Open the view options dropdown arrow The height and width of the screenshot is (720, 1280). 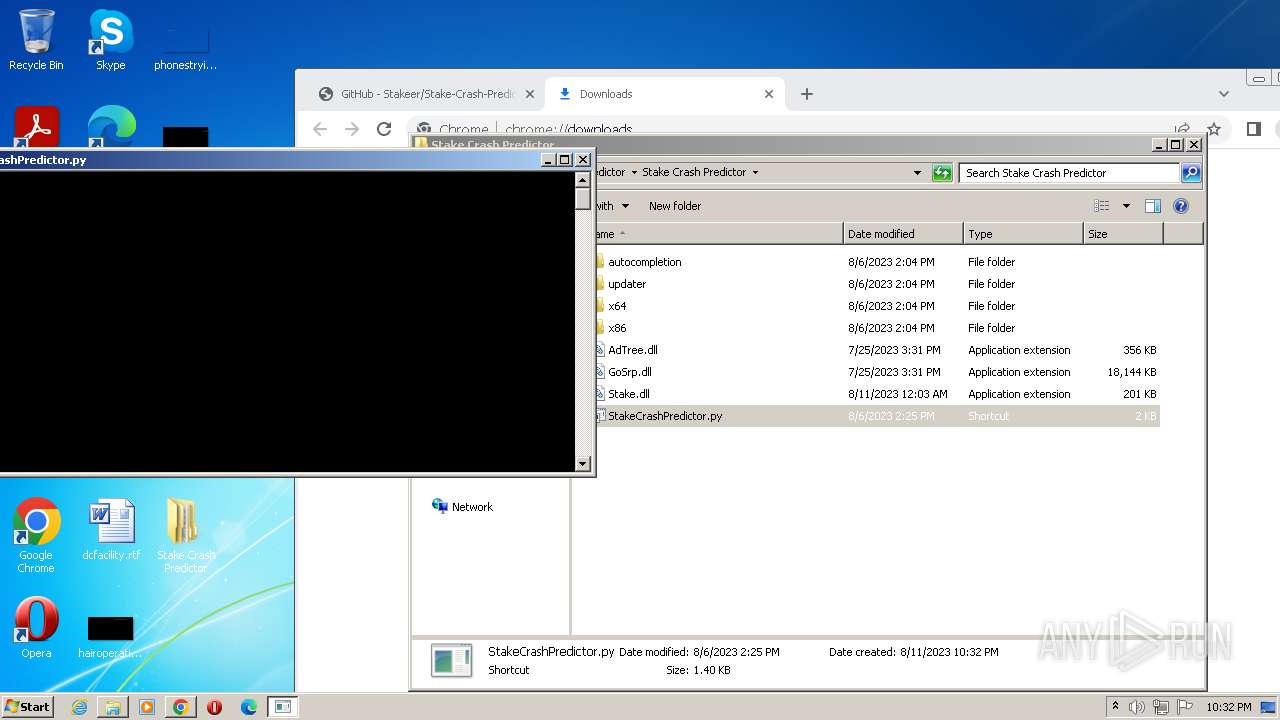coord(1126,206)
